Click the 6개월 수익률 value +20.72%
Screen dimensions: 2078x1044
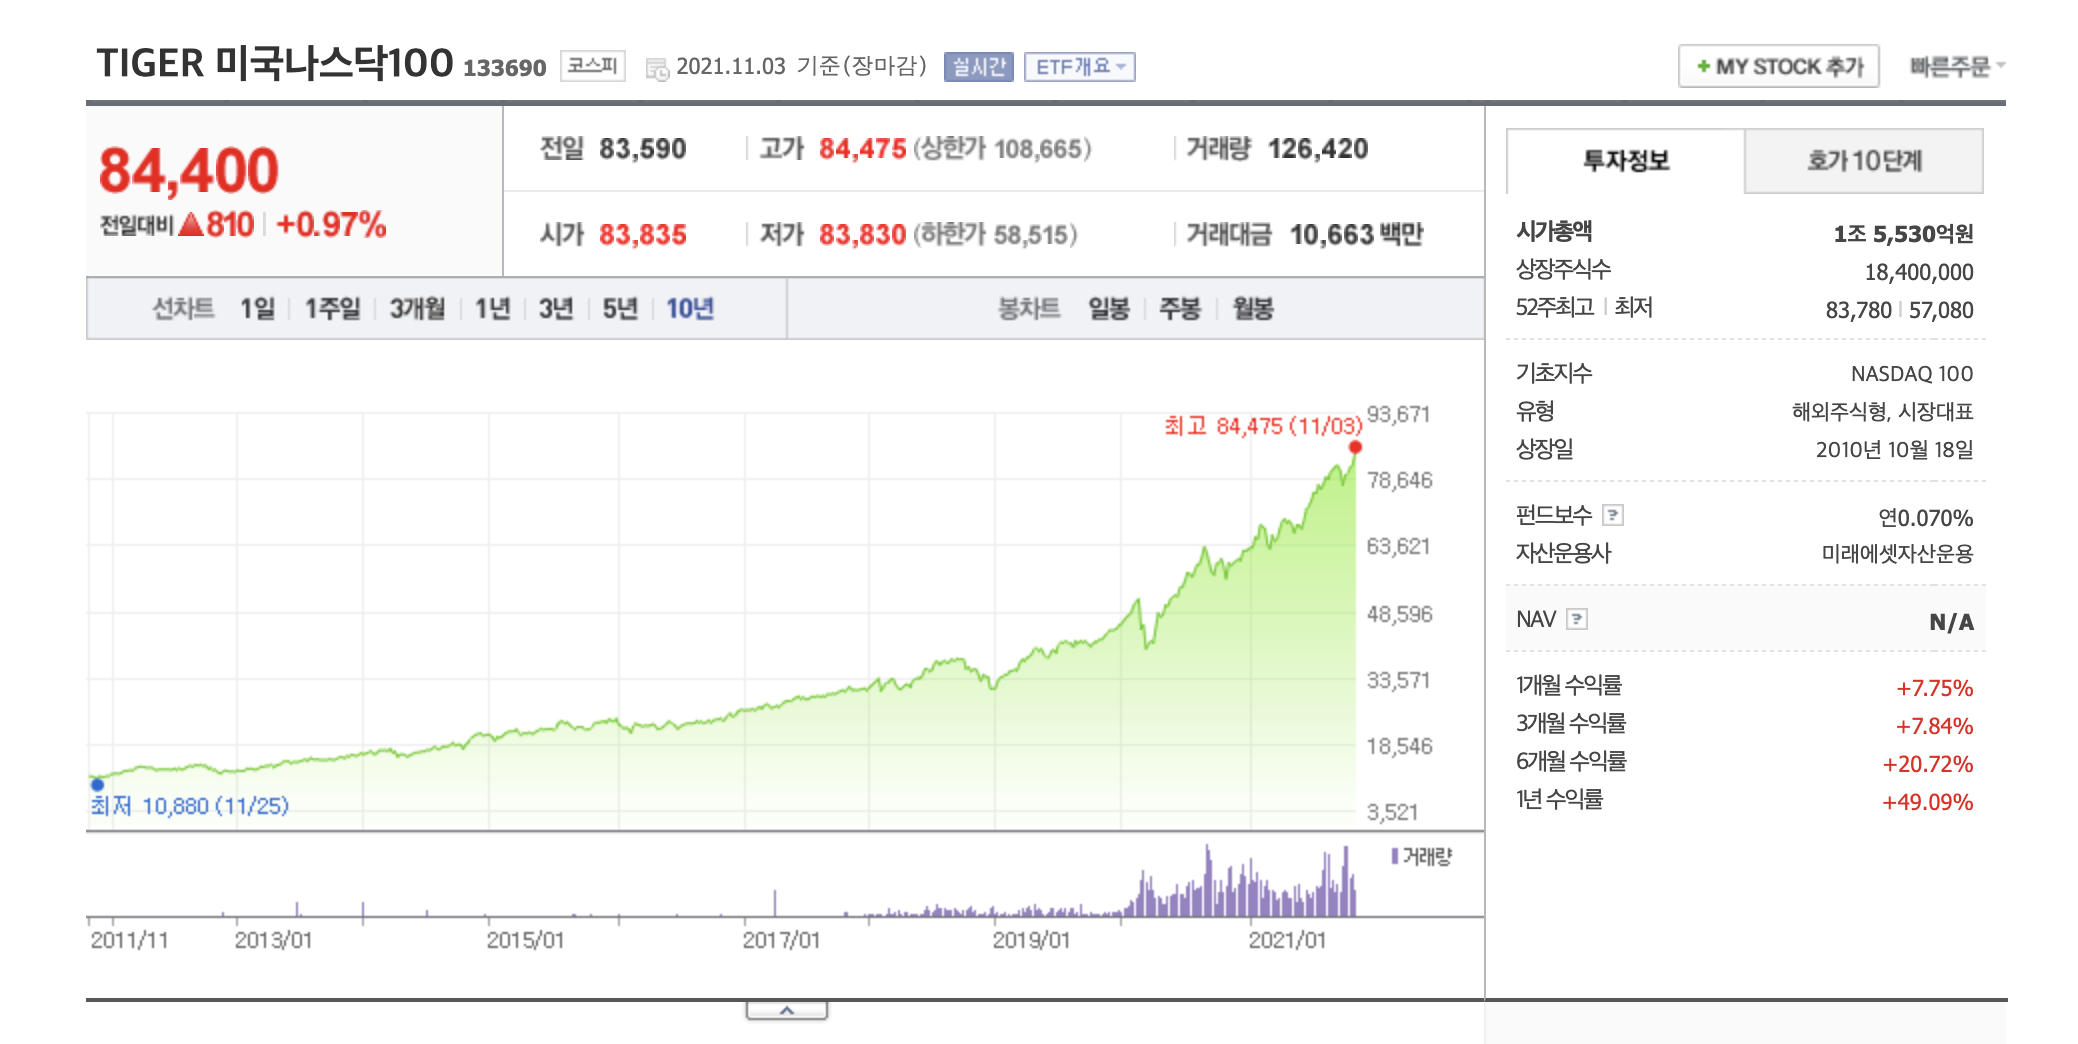tap(1928, 764)
